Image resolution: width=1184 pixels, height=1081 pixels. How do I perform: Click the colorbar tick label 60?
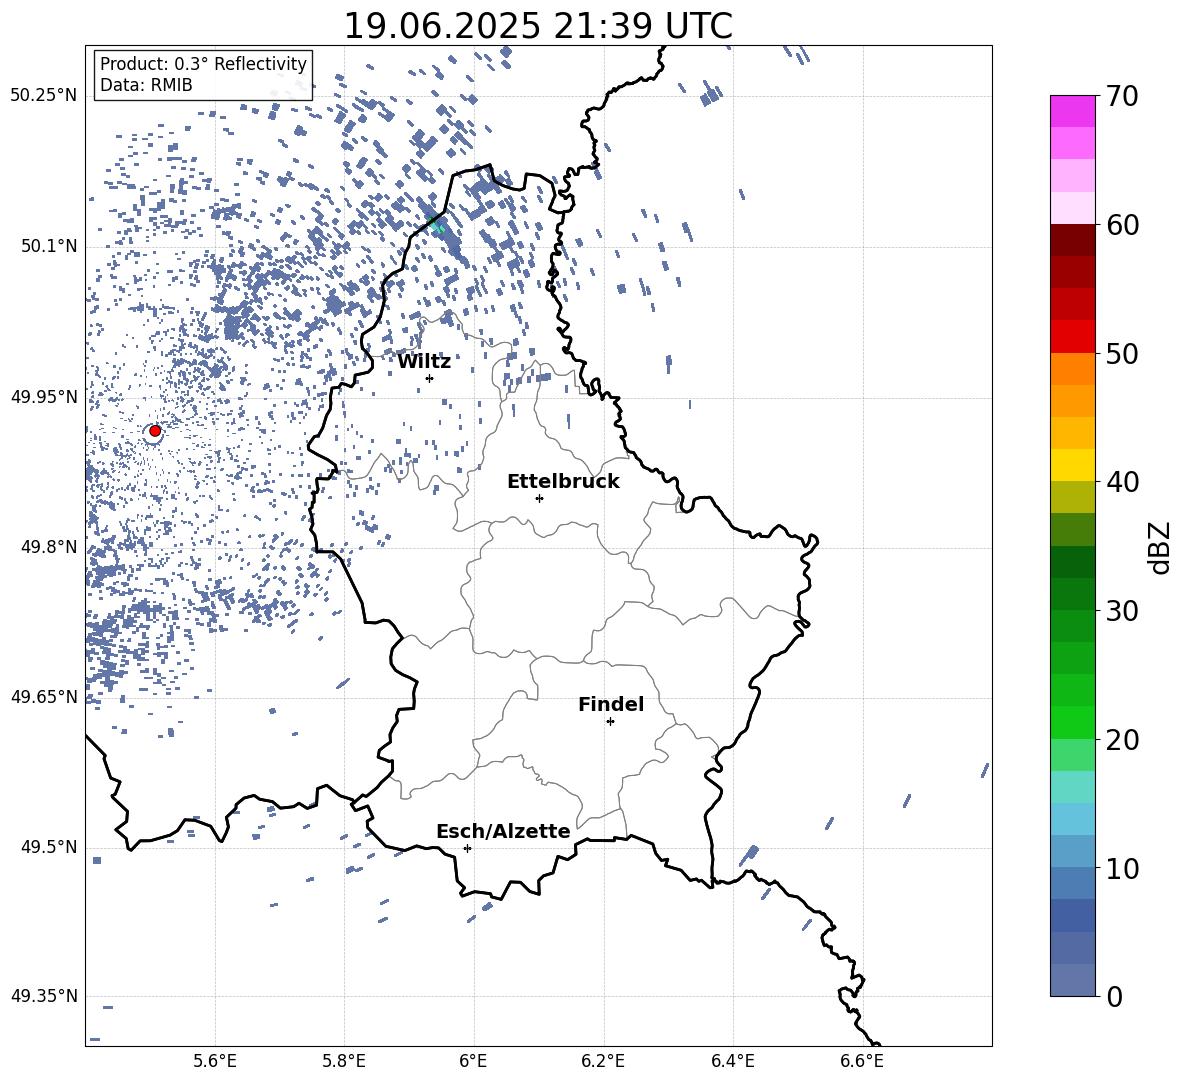(1123, 225)
